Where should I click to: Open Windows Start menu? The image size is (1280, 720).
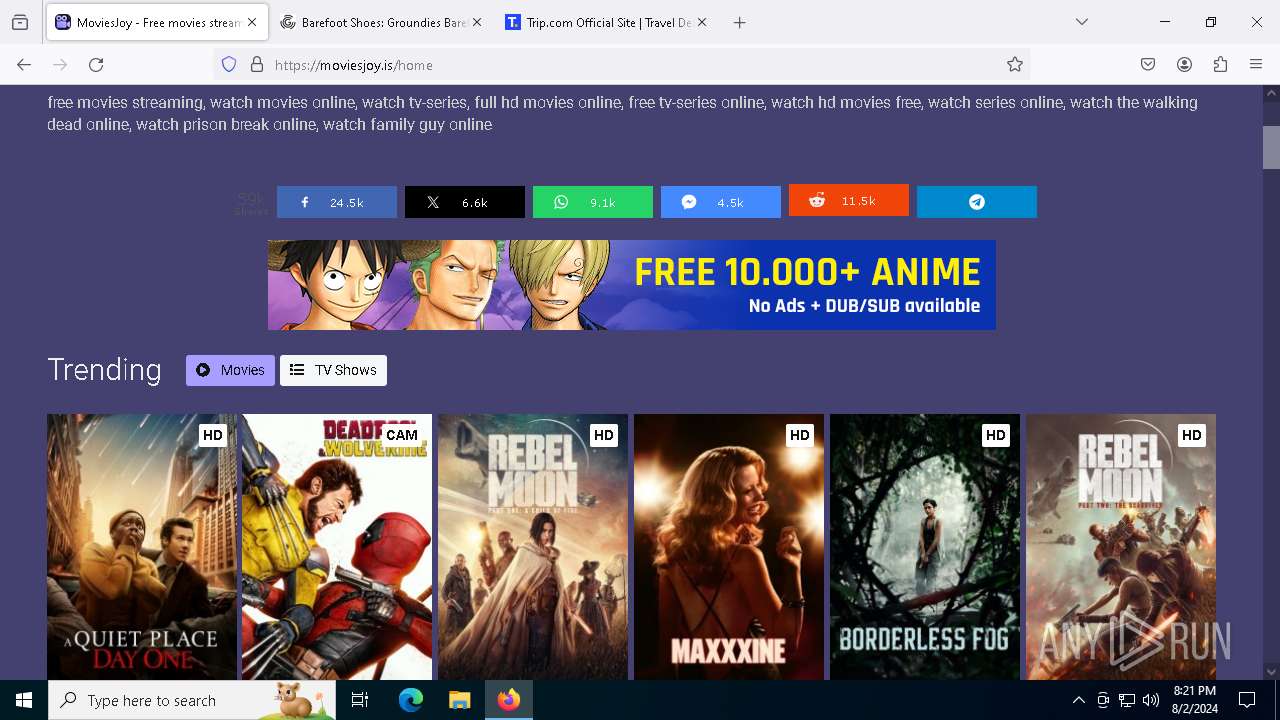point(24,700)
